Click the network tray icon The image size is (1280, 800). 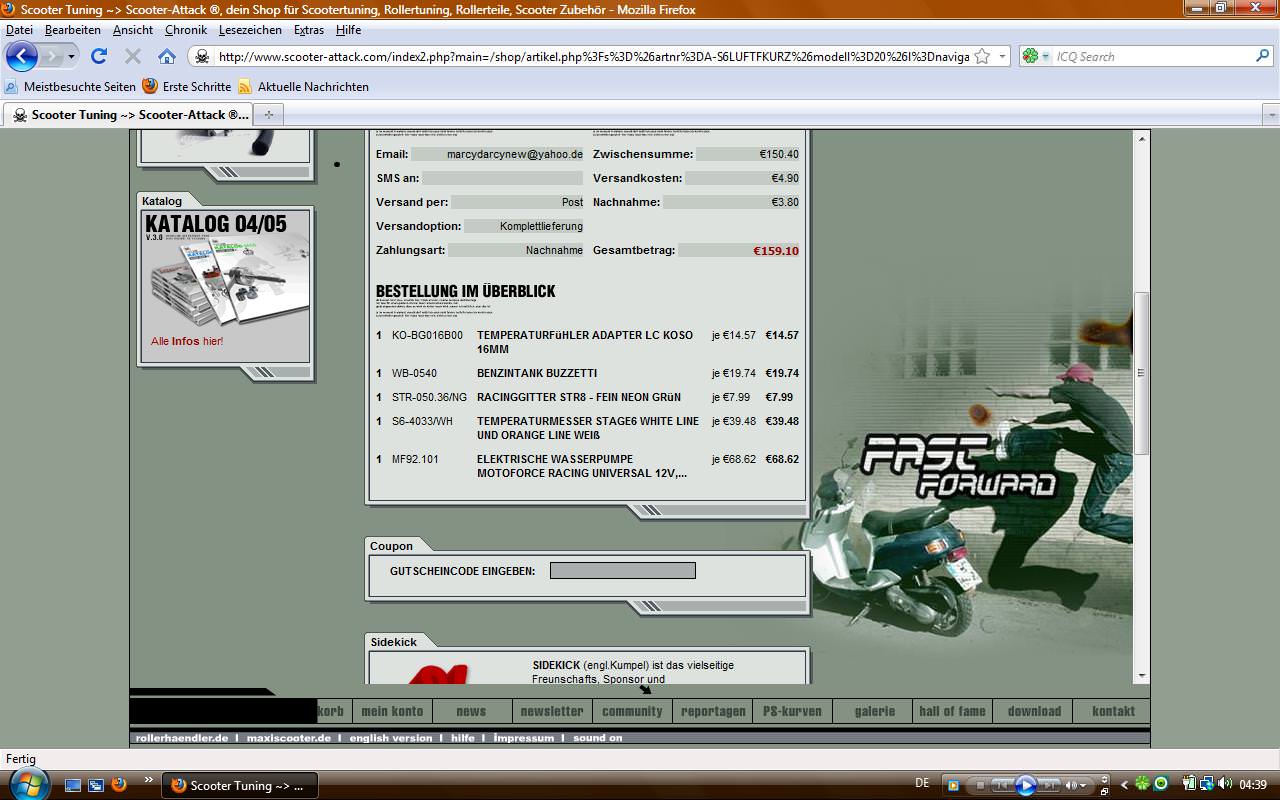pos(1208,784)
